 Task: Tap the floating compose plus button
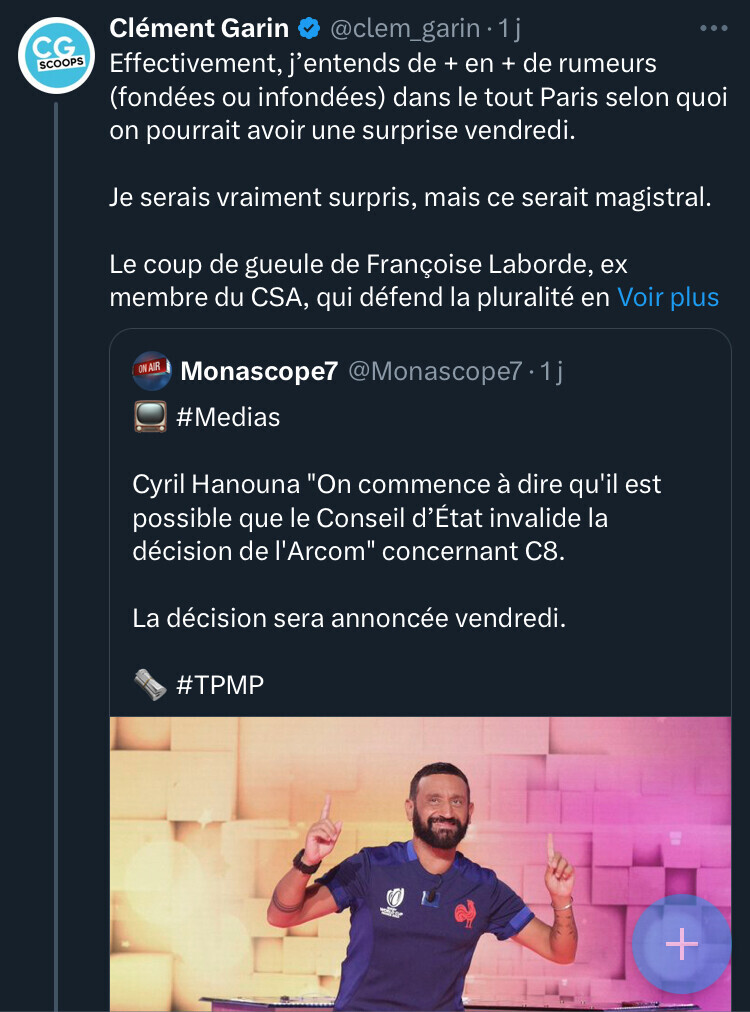coord(682,943)
